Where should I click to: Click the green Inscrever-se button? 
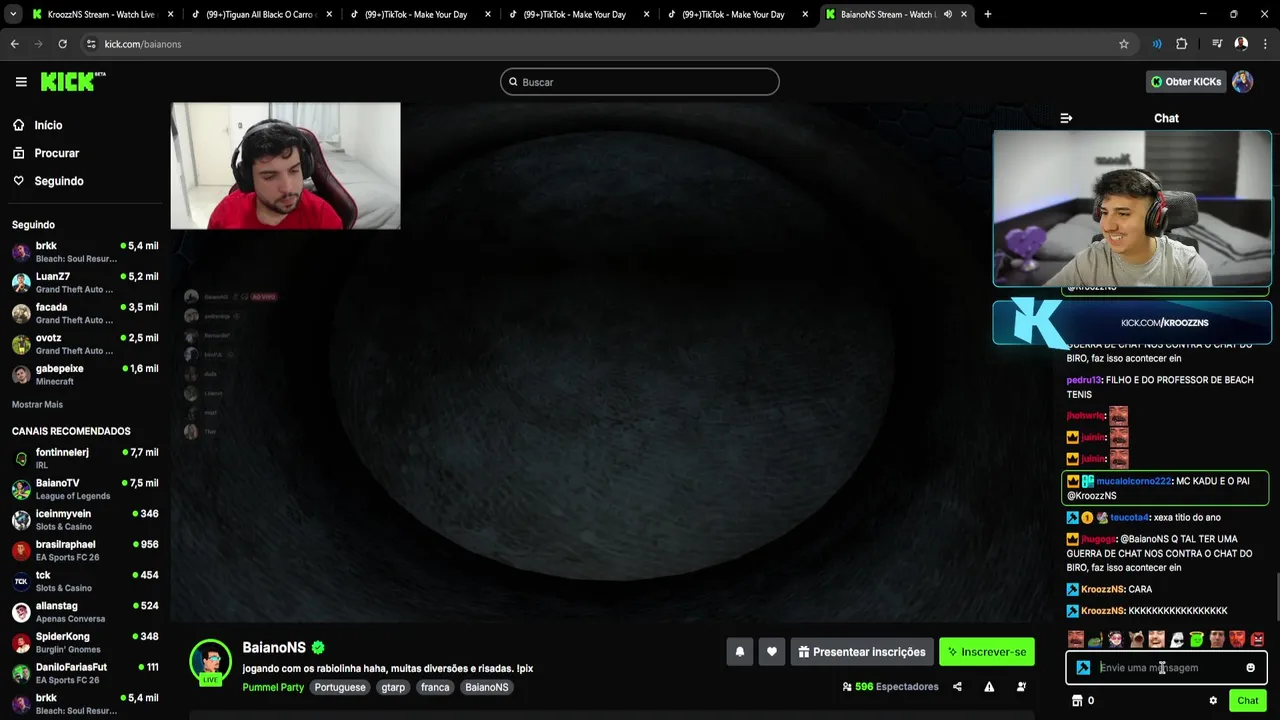987,652
